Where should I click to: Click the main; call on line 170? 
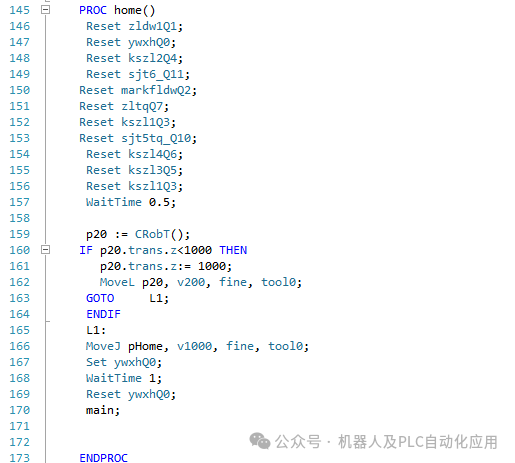pos(103,410)
